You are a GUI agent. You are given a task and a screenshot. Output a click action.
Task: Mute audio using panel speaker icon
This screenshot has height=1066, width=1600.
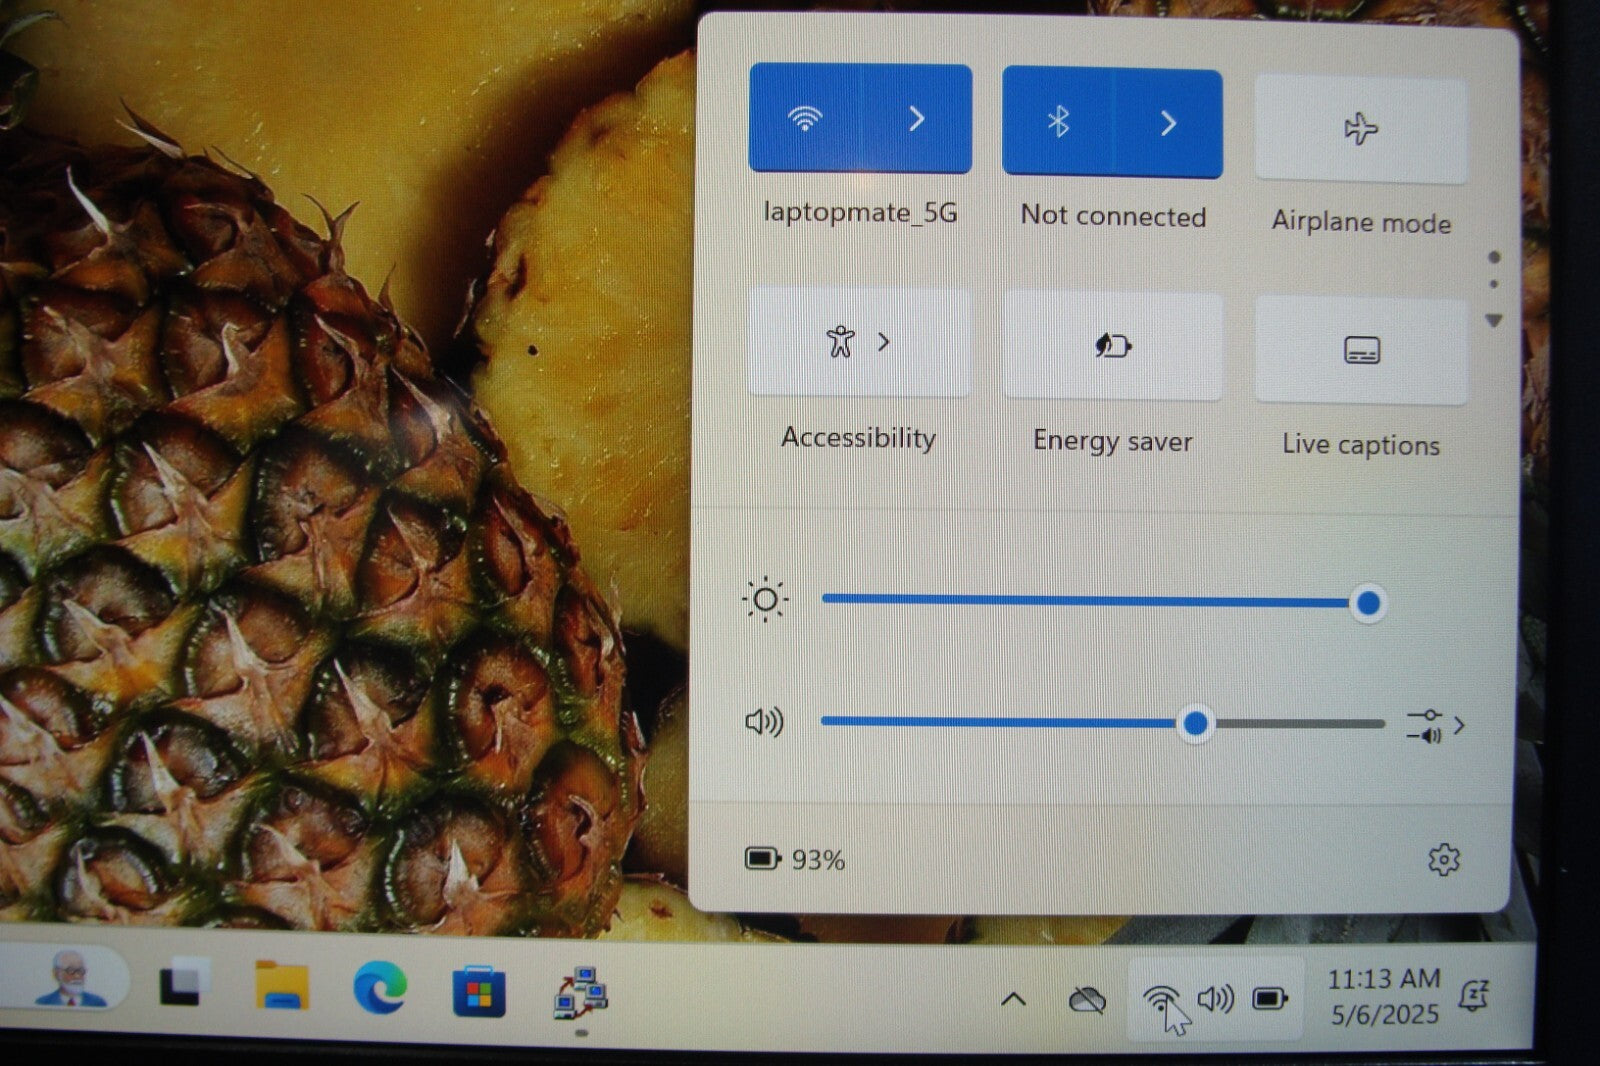click(x=765, y=722)
